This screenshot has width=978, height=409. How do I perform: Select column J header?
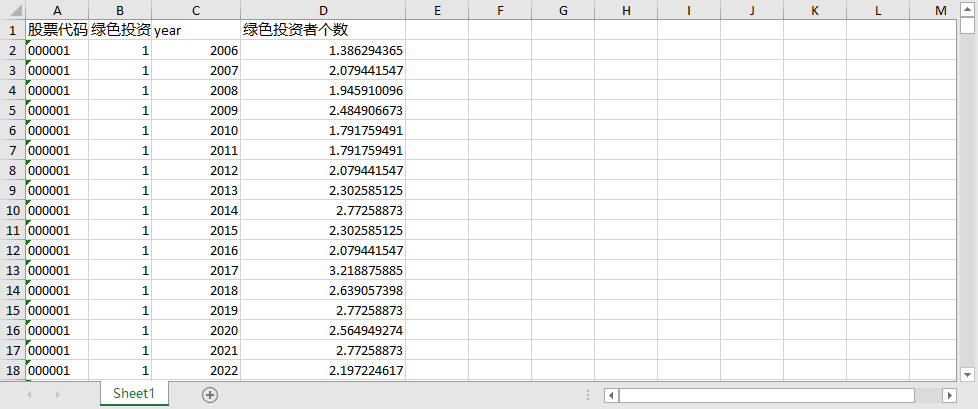752,10
